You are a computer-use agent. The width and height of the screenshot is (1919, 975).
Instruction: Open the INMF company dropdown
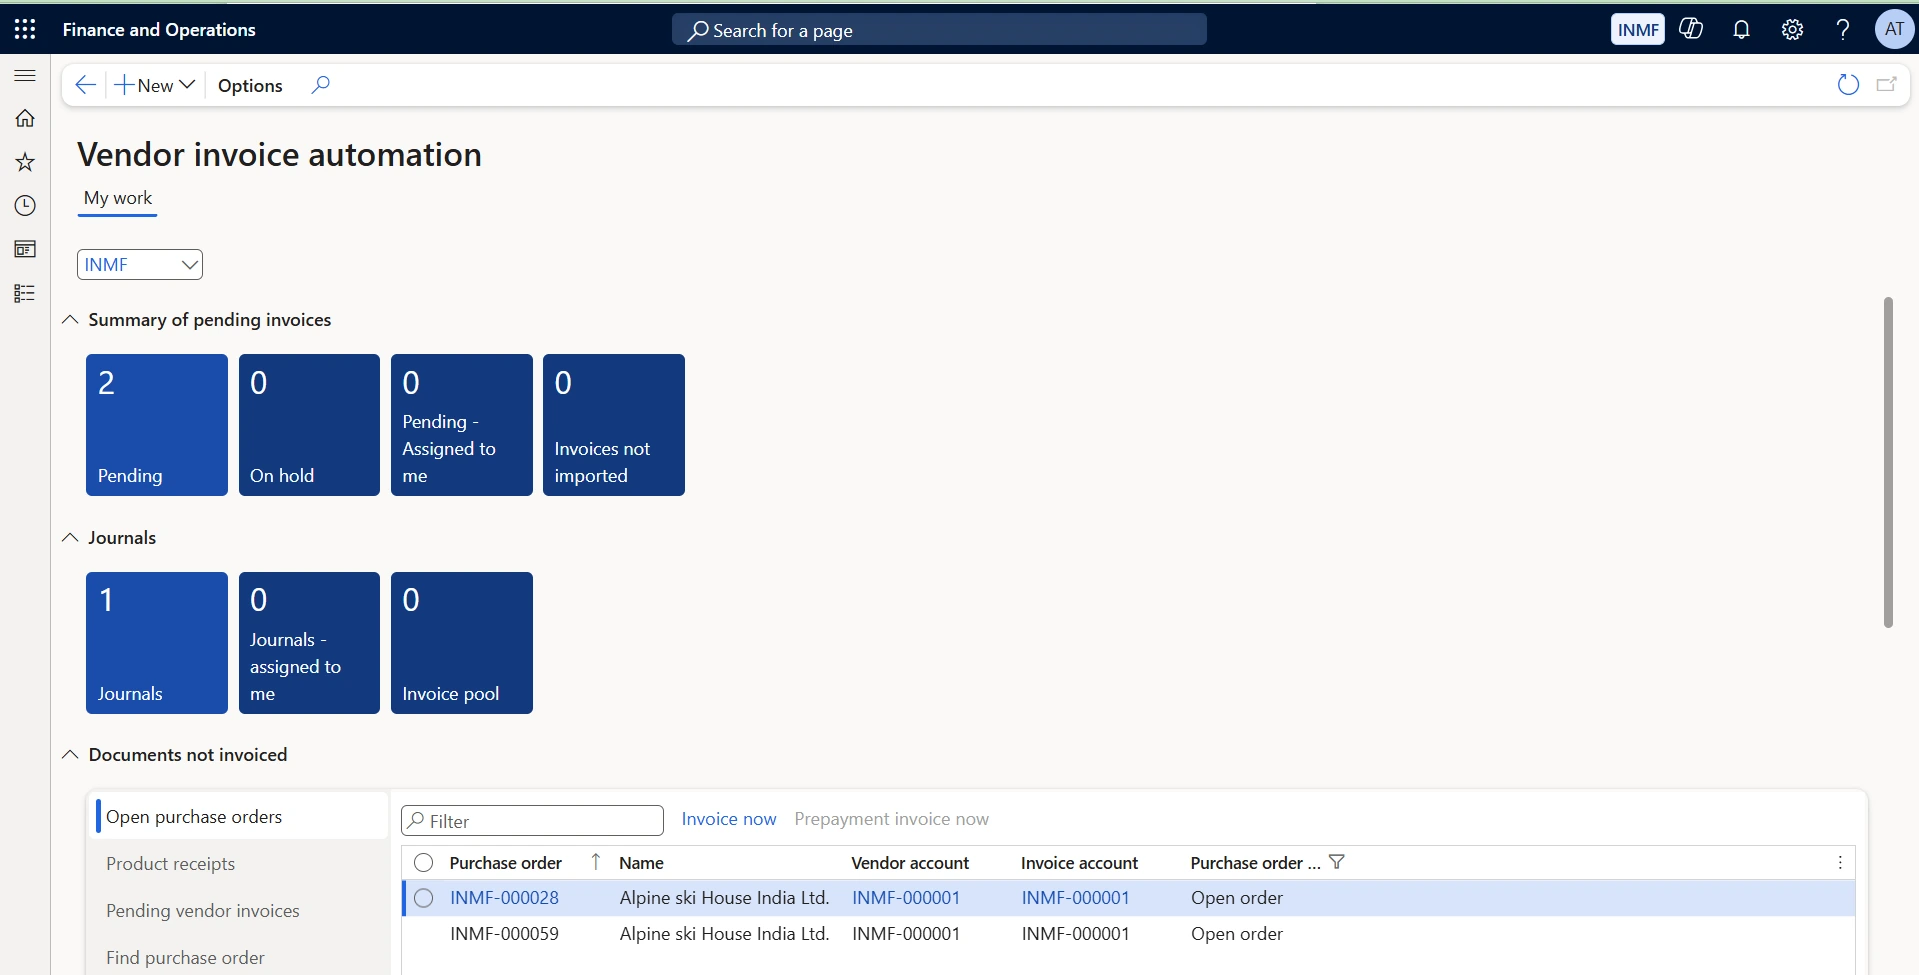140,265
